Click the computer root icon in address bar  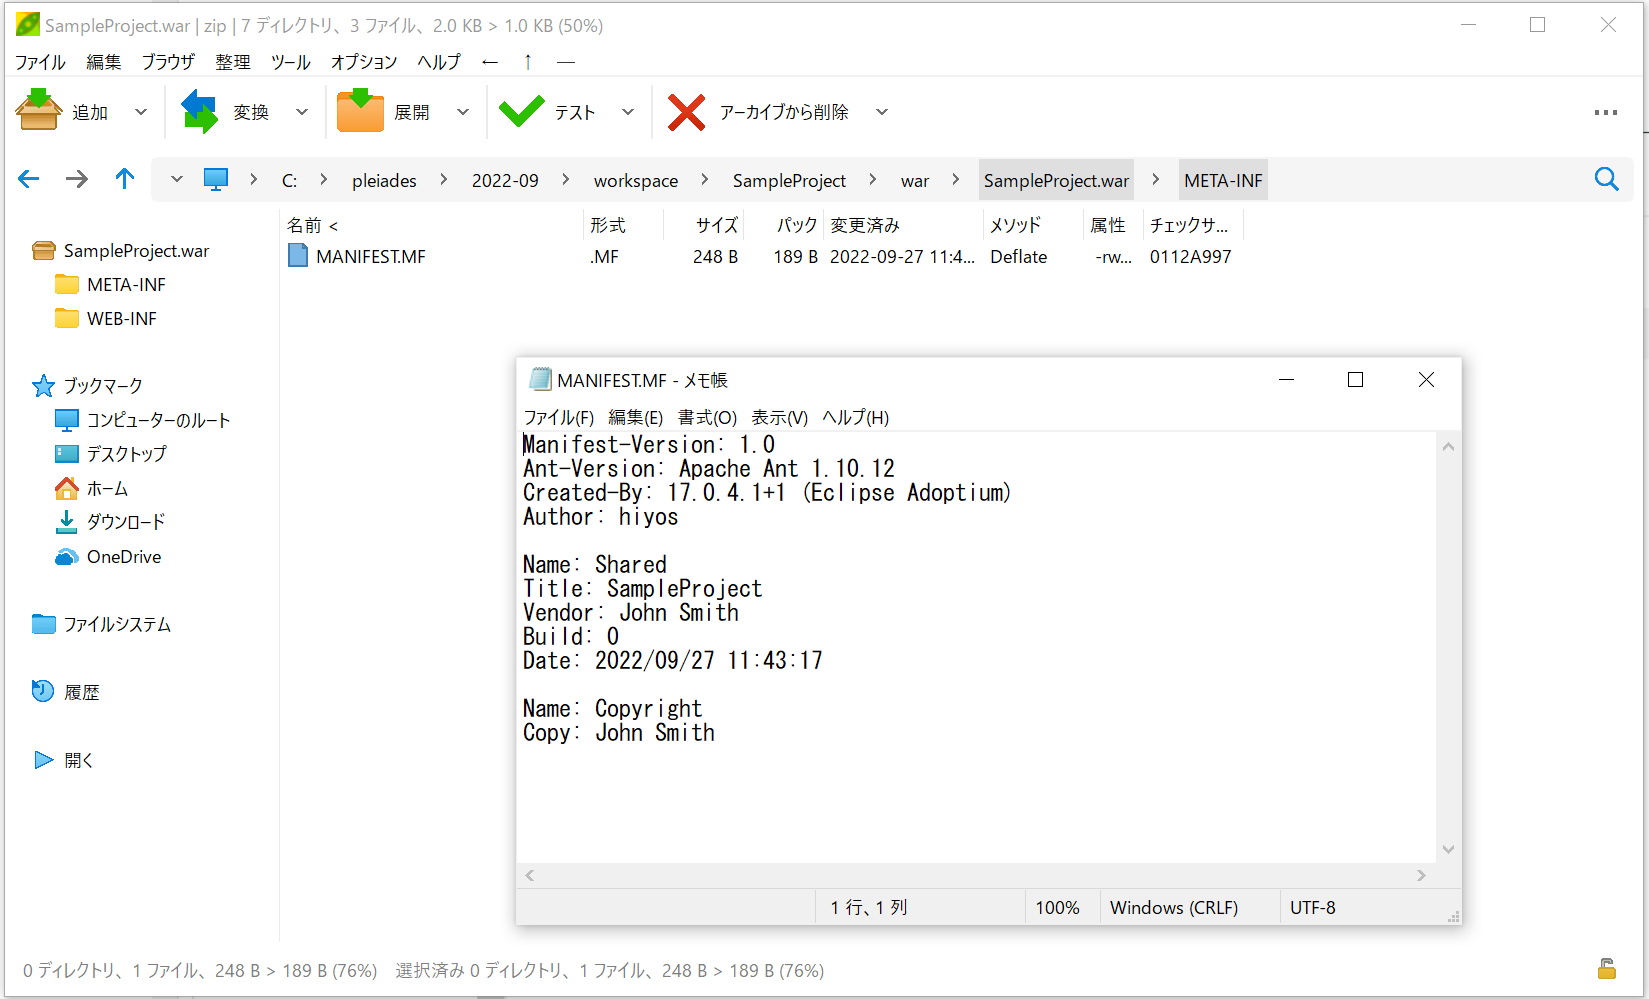click(x=216, y=180)
